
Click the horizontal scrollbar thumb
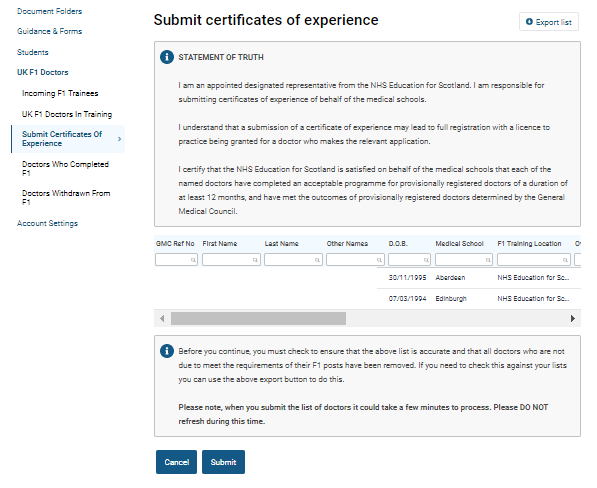[x=258, y=319]
